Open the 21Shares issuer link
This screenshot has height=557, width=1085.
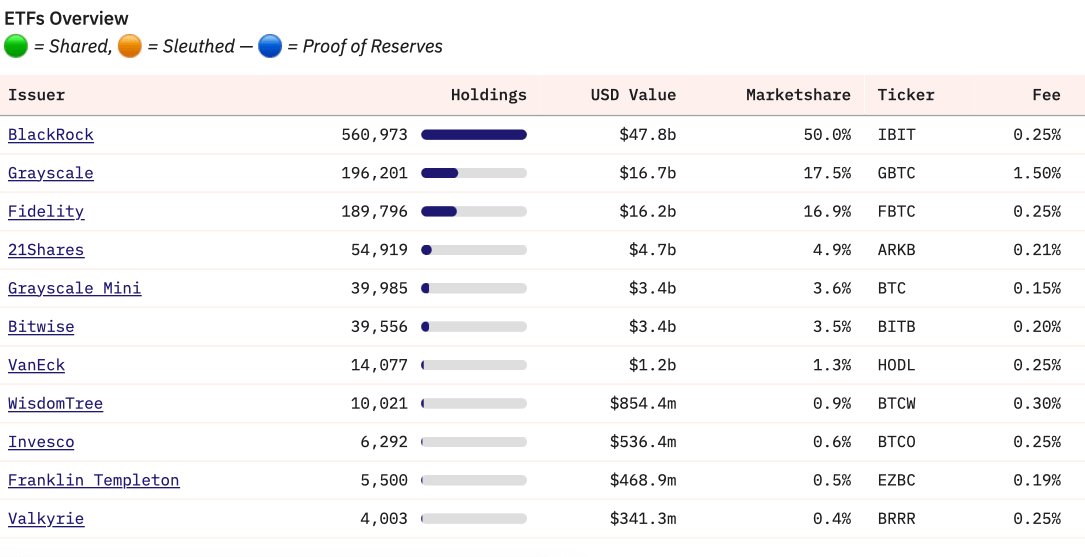pos(46,250)
